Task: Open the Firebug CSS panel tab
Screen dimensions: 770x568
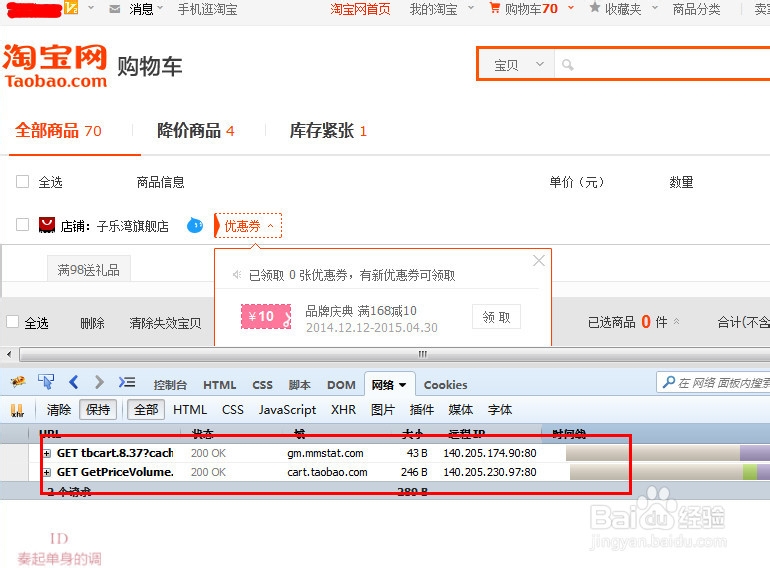Action: [x=262, y=385]
